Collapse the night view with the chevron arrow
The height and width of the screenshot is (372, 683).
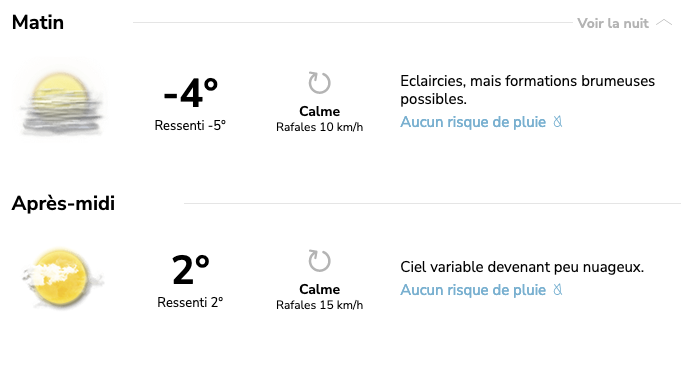coord(664,23)
